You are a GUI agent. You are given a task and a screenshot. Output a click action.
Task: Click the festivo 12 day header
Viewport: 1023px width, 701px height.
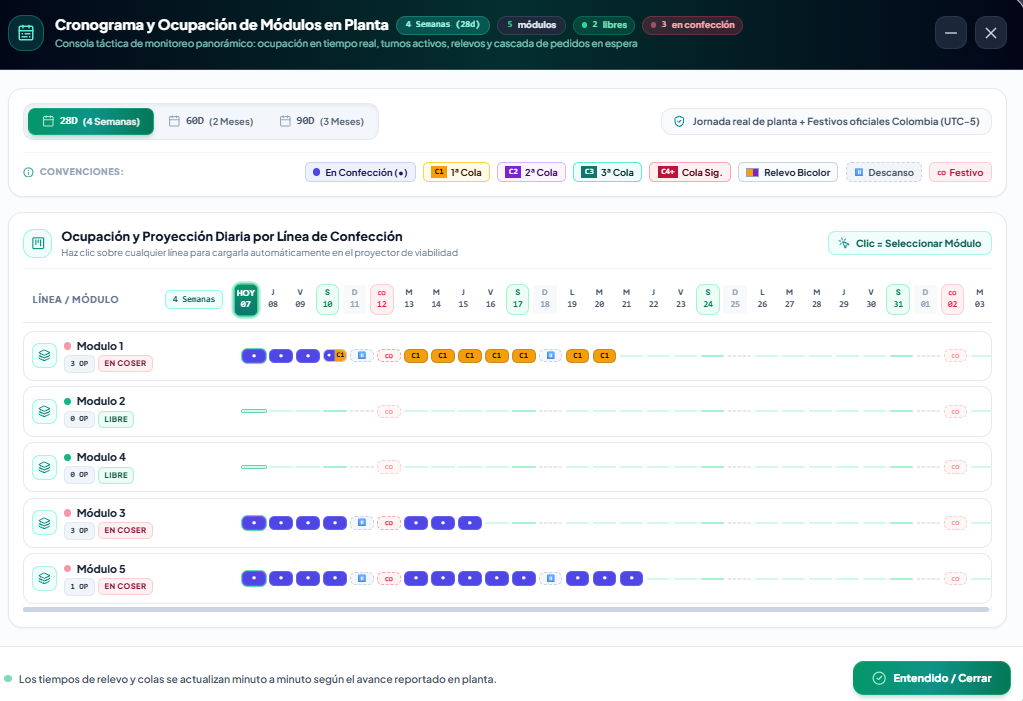point(382,299)
